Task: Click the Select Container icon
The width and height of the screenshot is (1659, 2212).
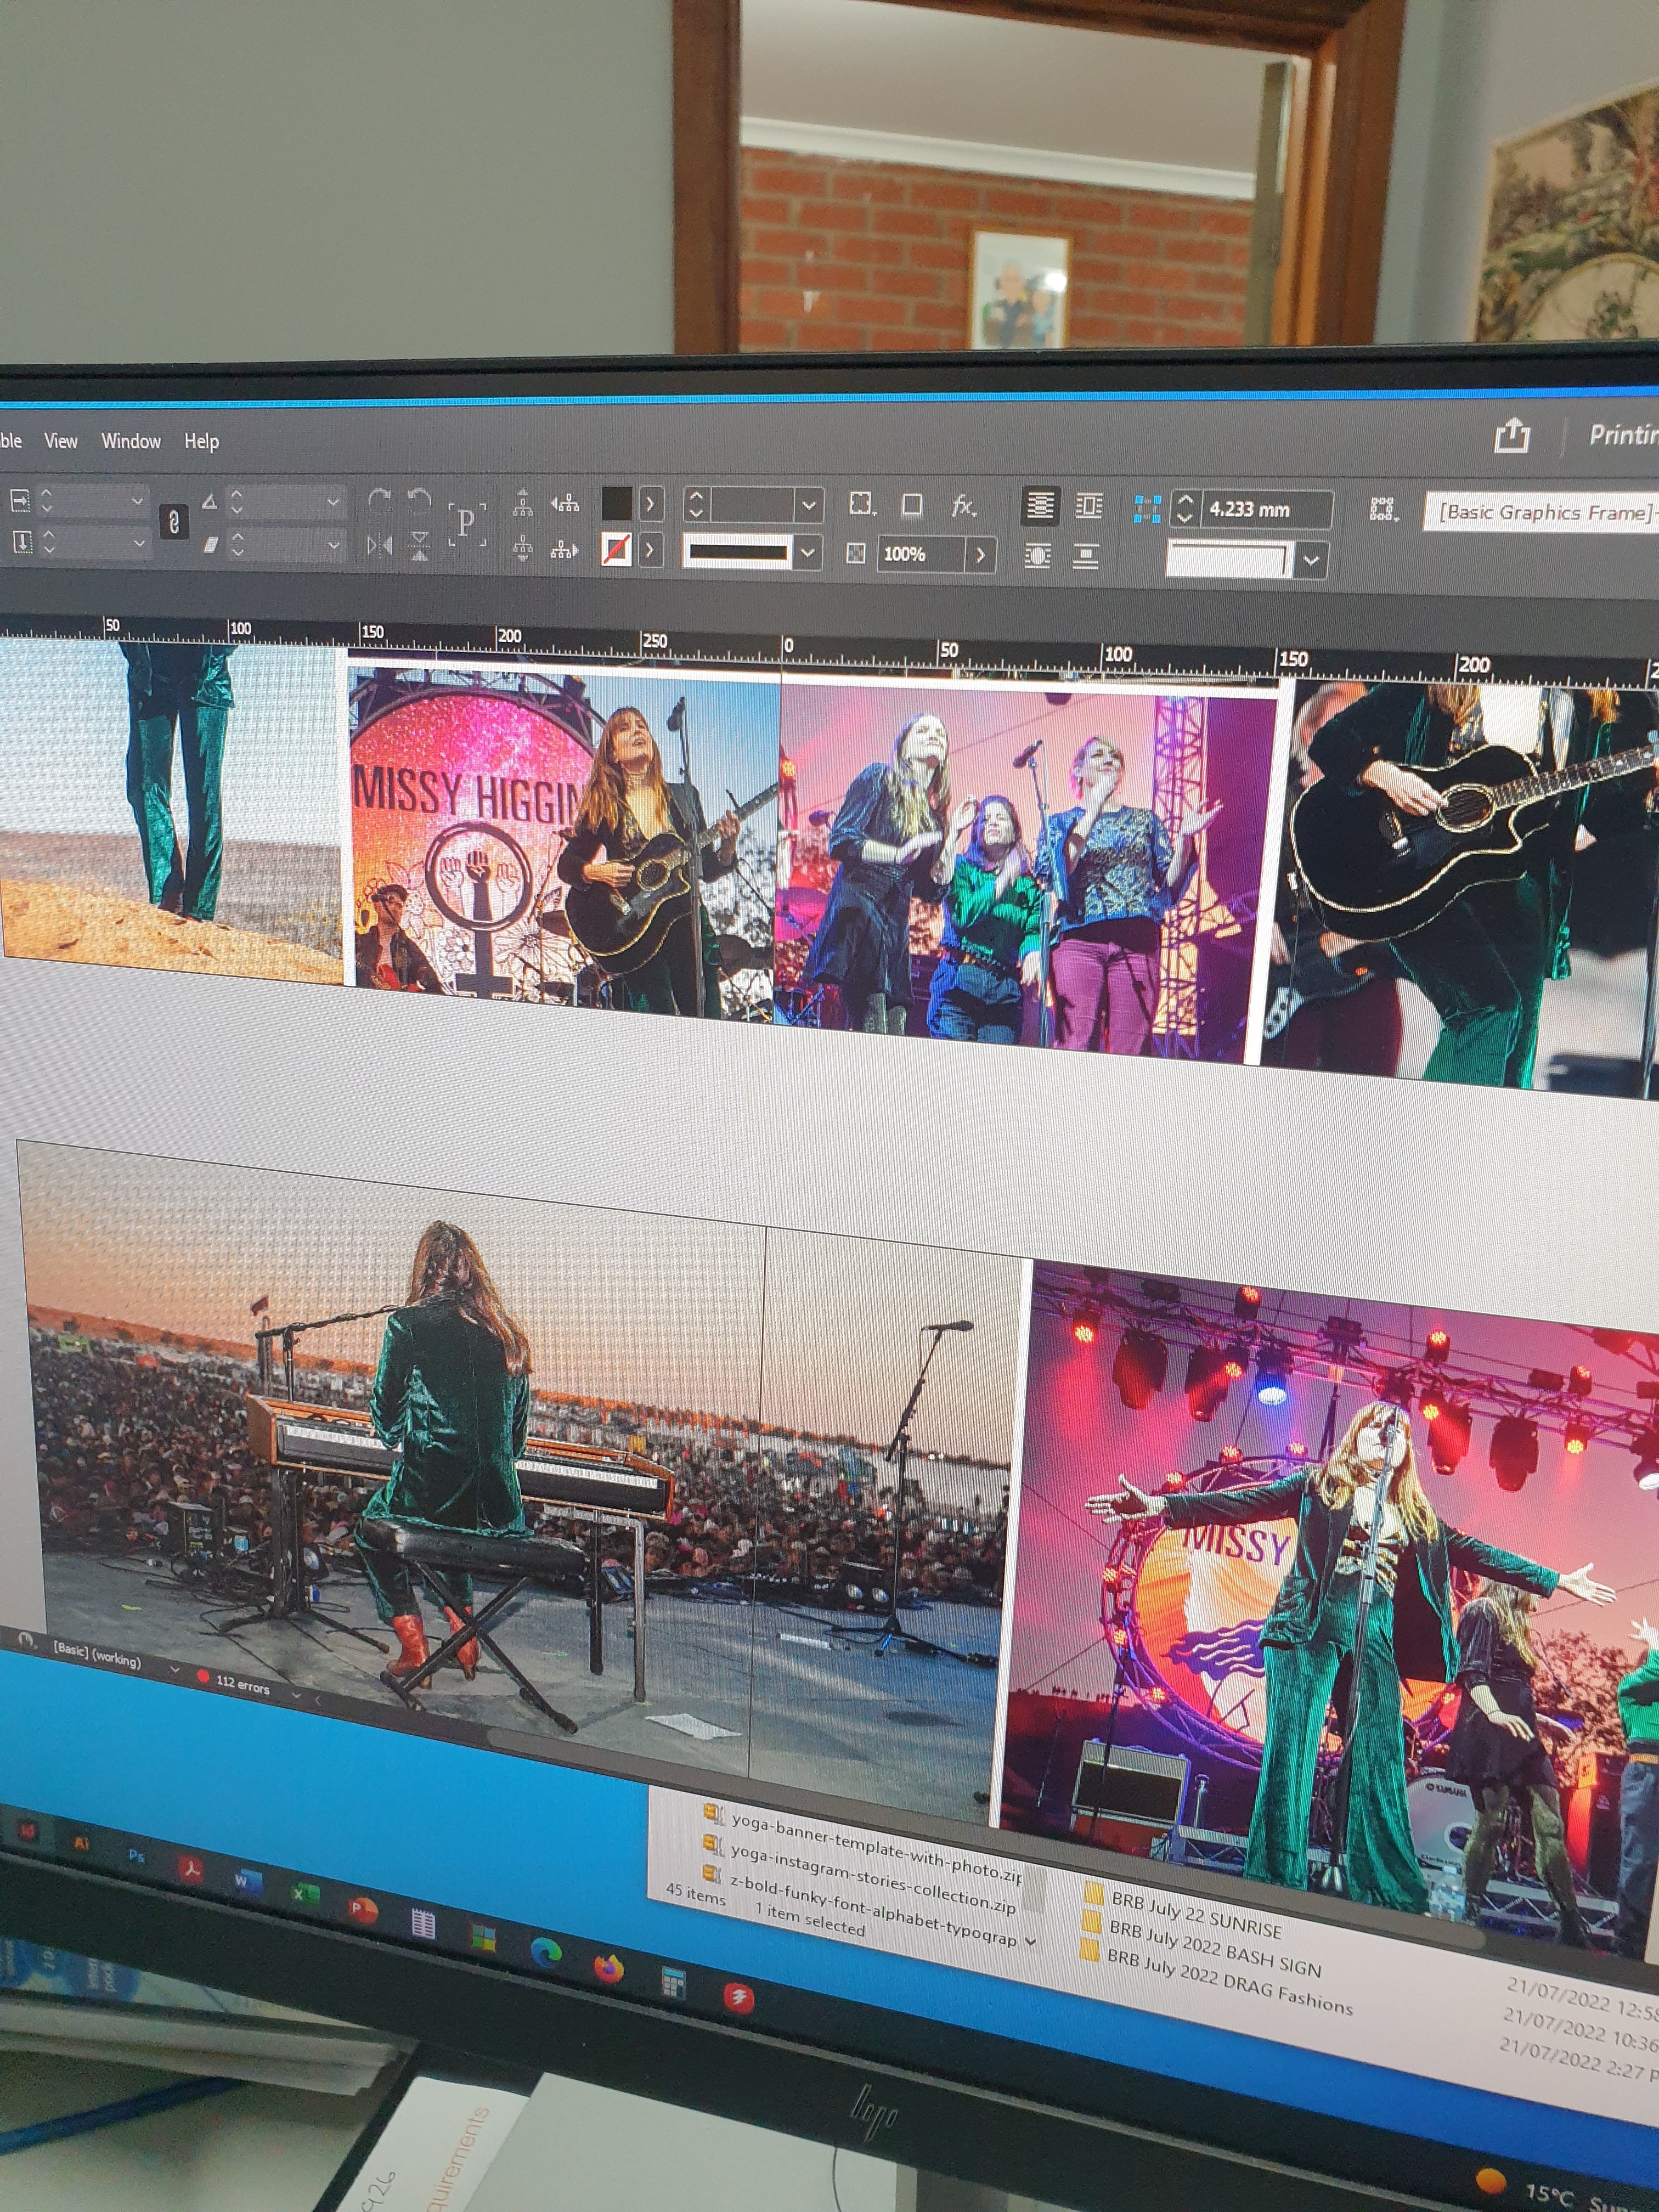Action: (523, 503)
